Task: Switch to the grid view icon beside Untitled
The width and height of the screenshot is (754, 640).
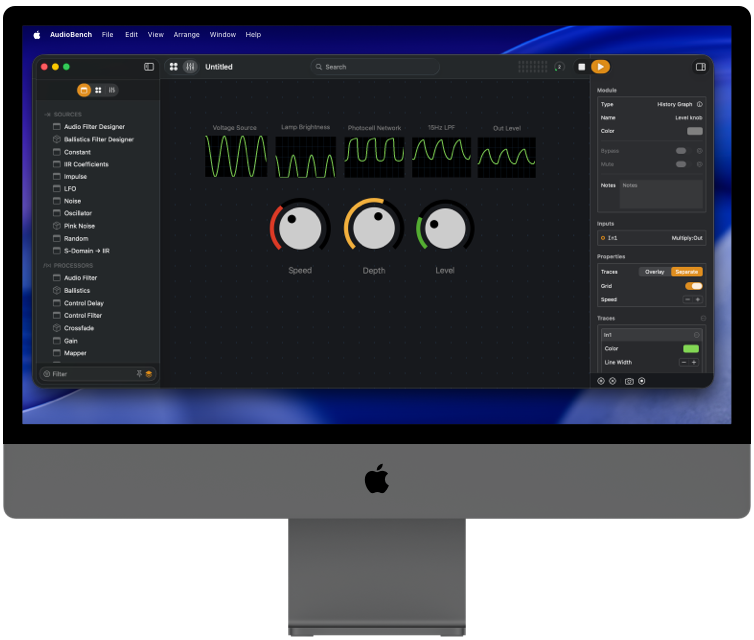Action: pos(174,67)
